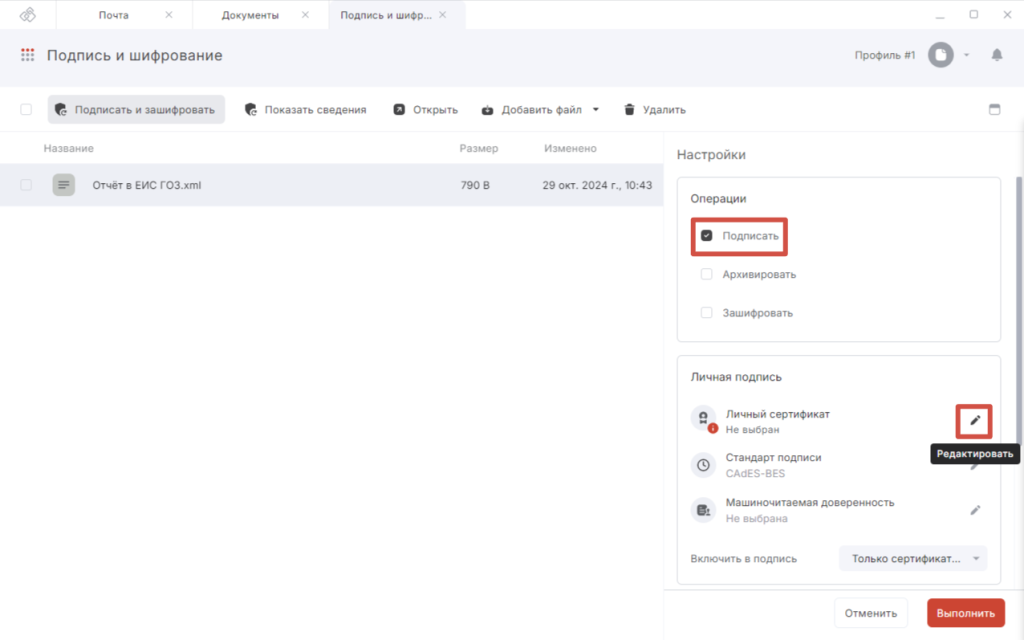Open the apps grid menu icon

coord(27,56)
